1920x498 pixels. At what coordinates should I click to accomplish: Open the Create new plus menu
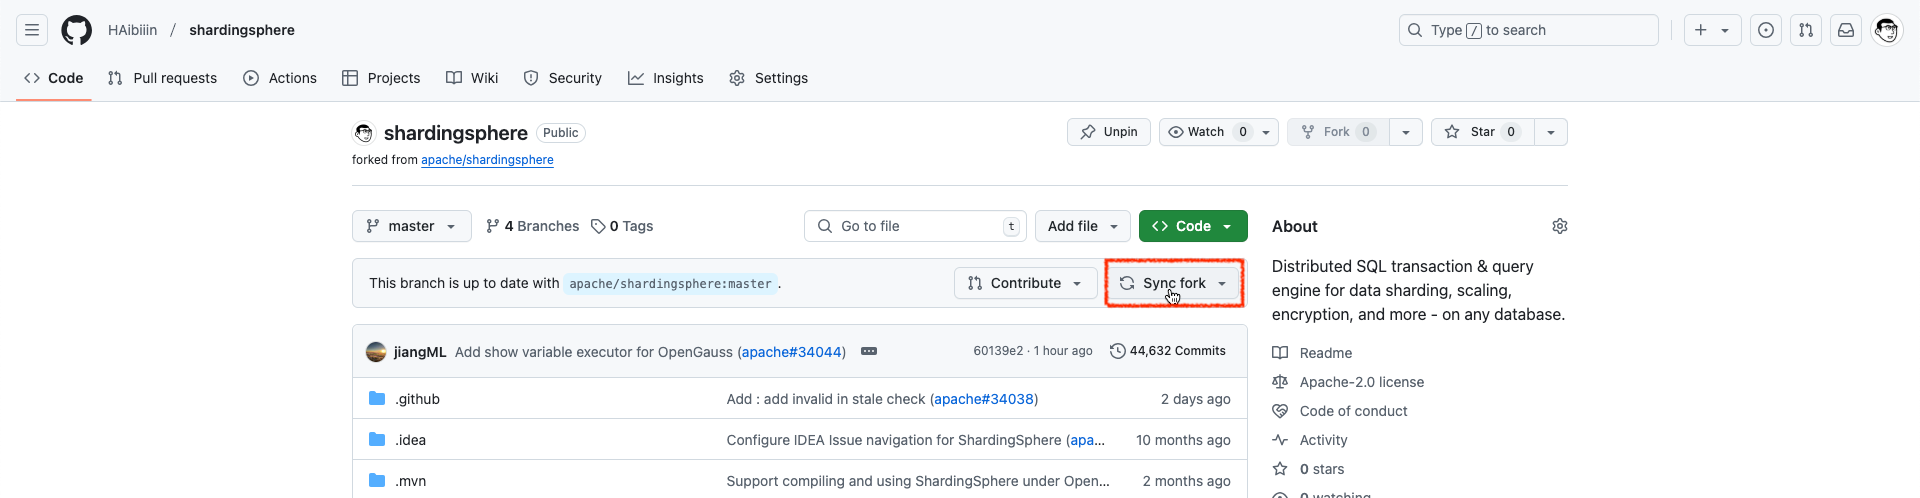pyautogui.click(x=1712, y=30)
